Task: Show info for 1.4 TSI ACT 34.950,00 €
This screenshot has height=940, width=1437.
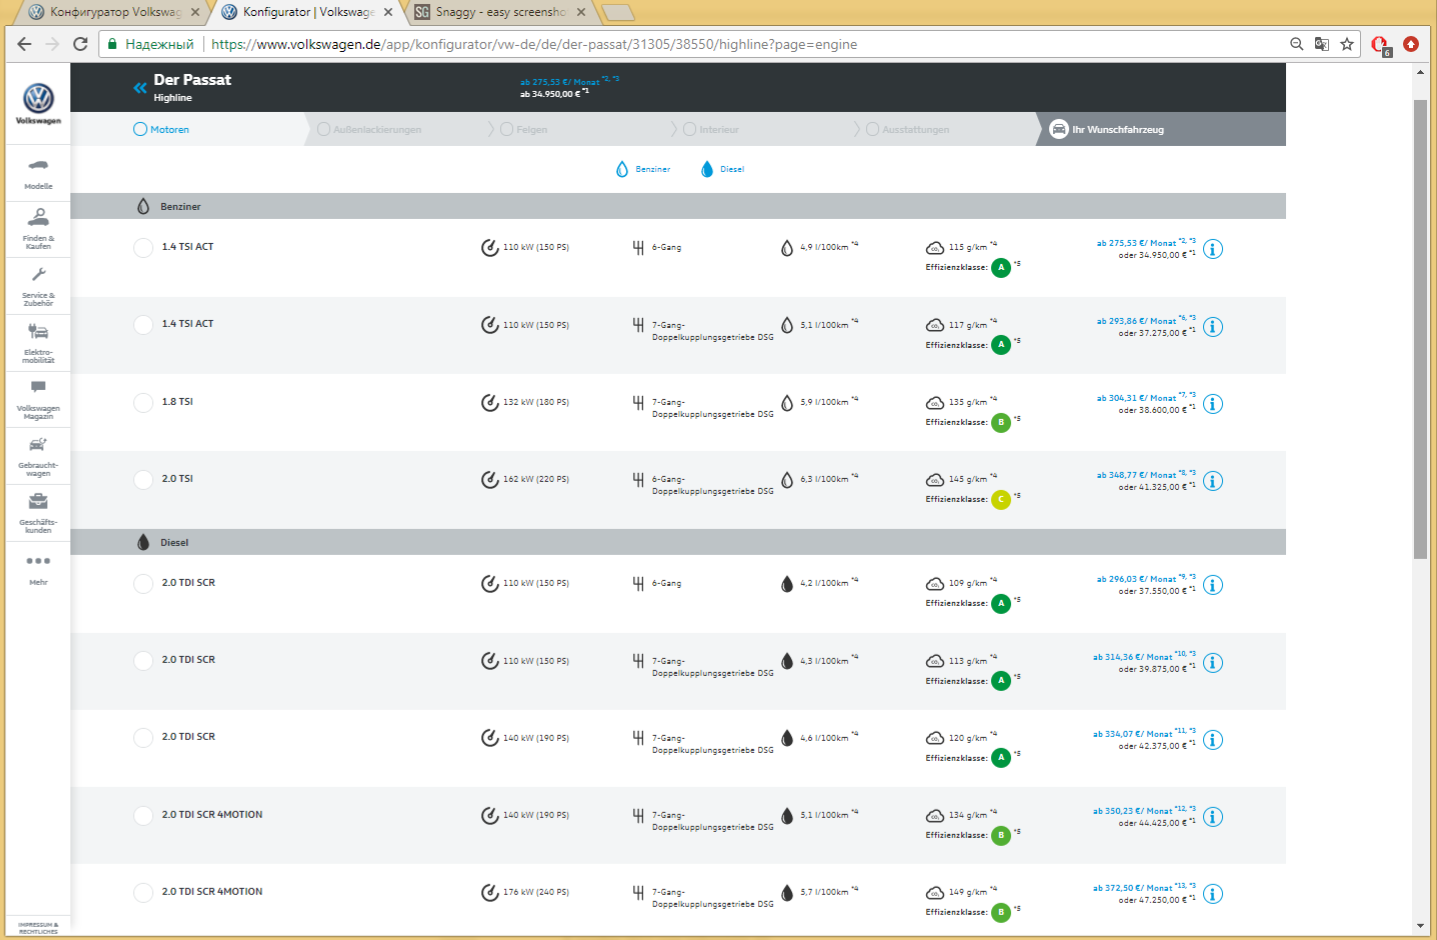Action: click(1213, 249)
